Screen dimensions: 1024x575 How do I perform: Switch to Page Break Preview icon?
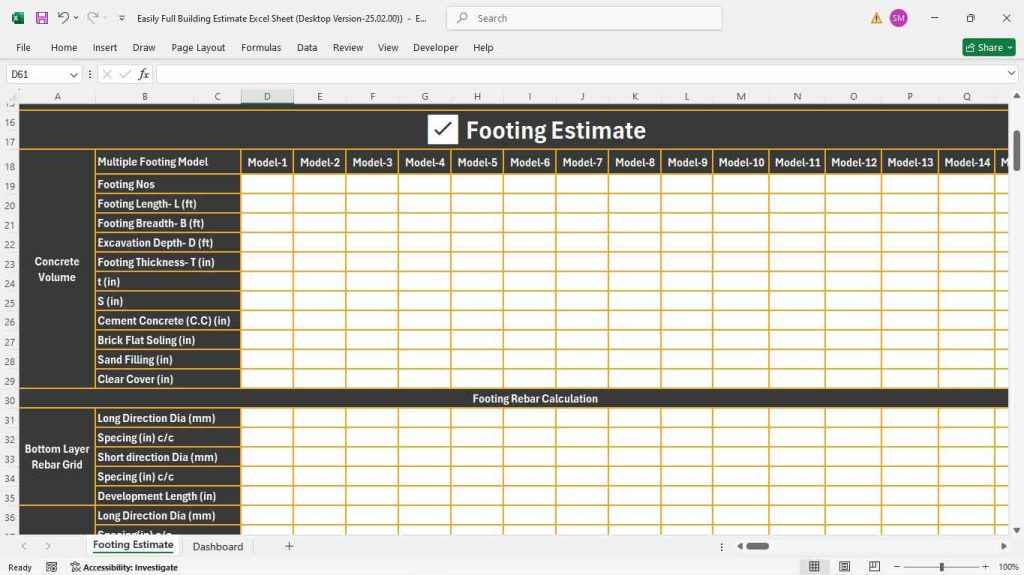point(874,567)
